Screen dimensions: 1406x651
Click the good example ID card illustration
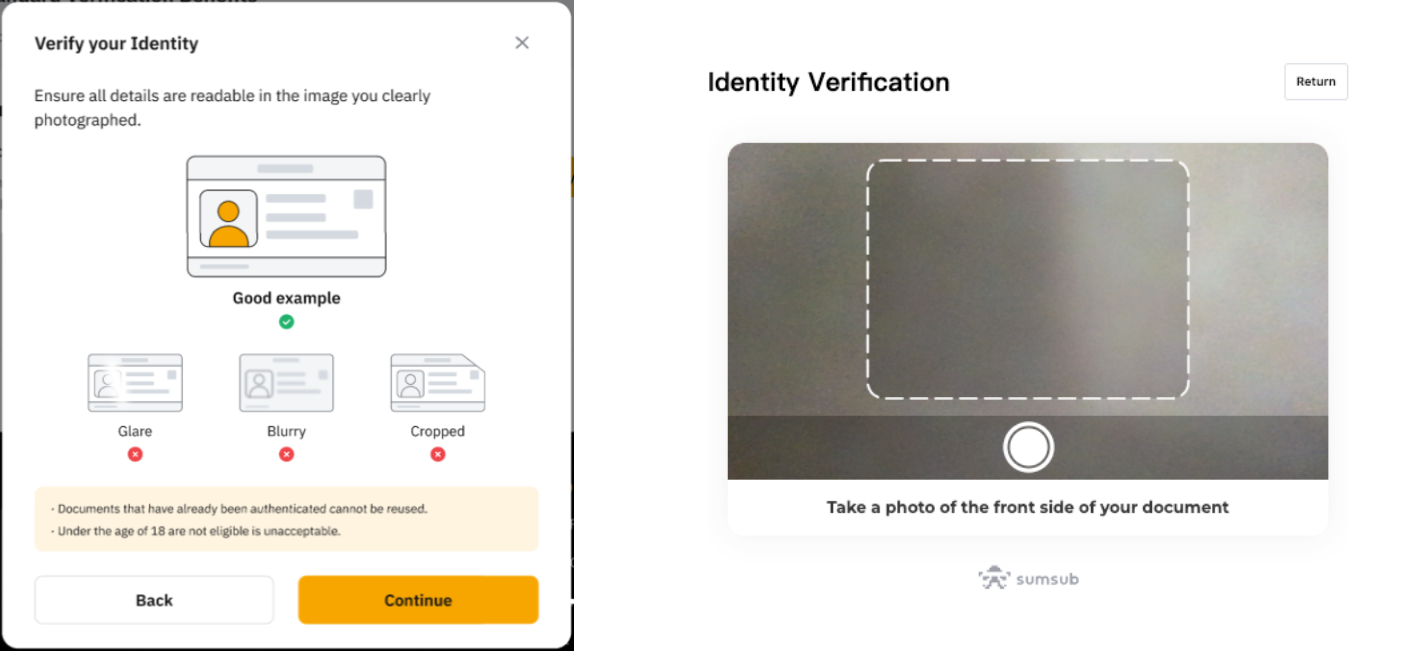pyautogui.click(x=286, y=216)
